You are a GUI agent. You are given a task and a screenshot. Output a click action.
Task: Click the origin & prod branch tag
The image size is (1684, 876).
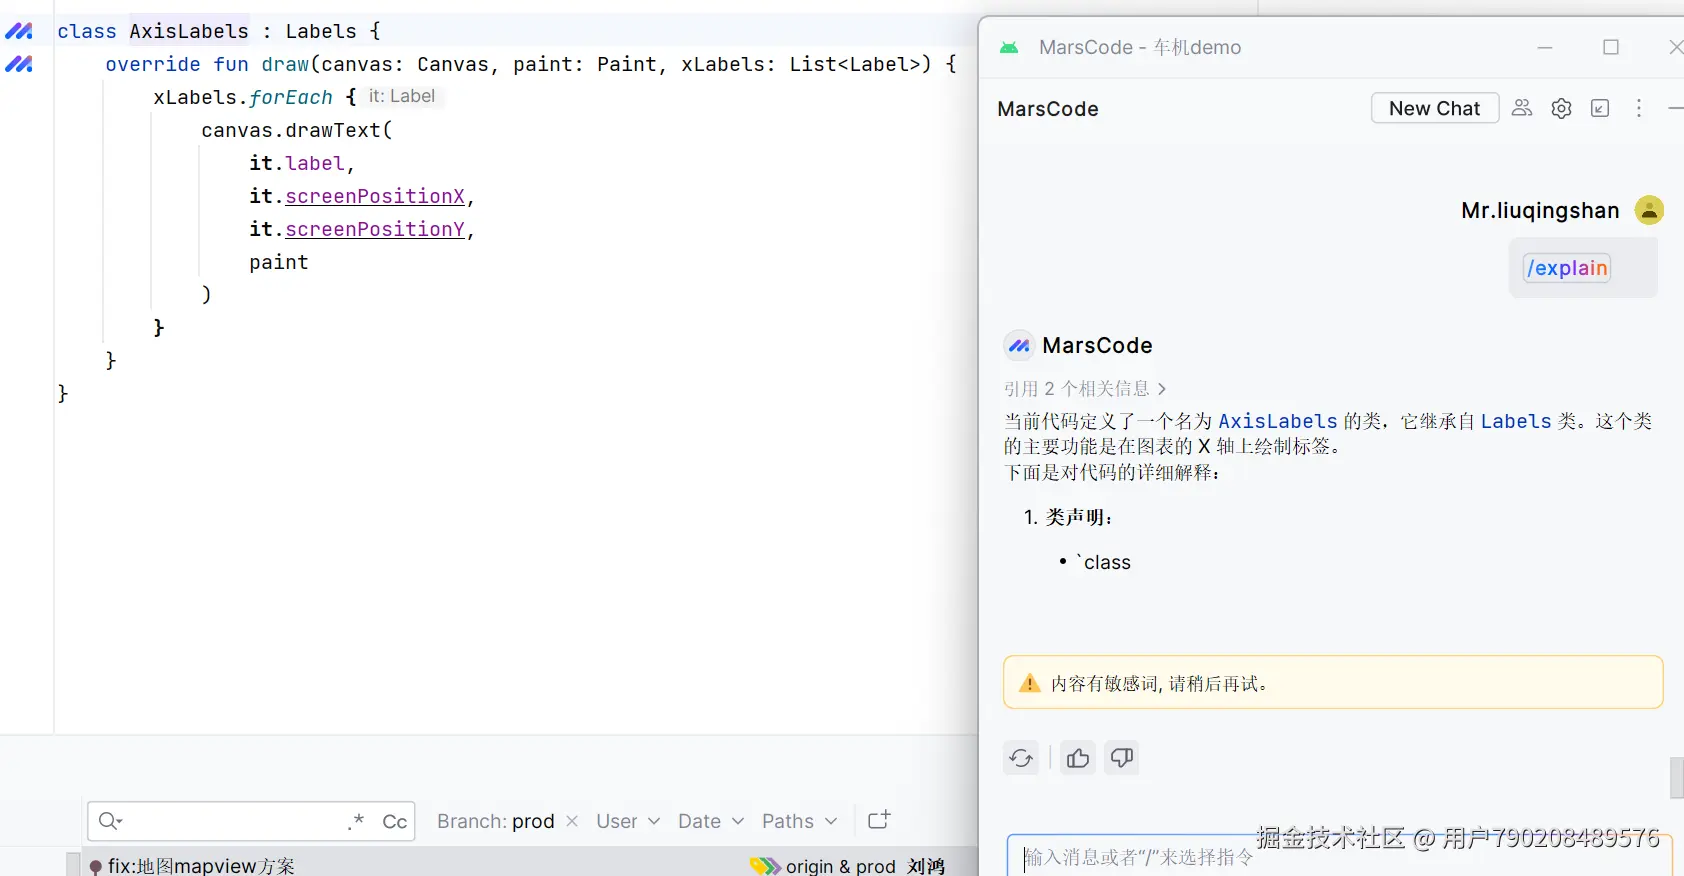point(840,866)
